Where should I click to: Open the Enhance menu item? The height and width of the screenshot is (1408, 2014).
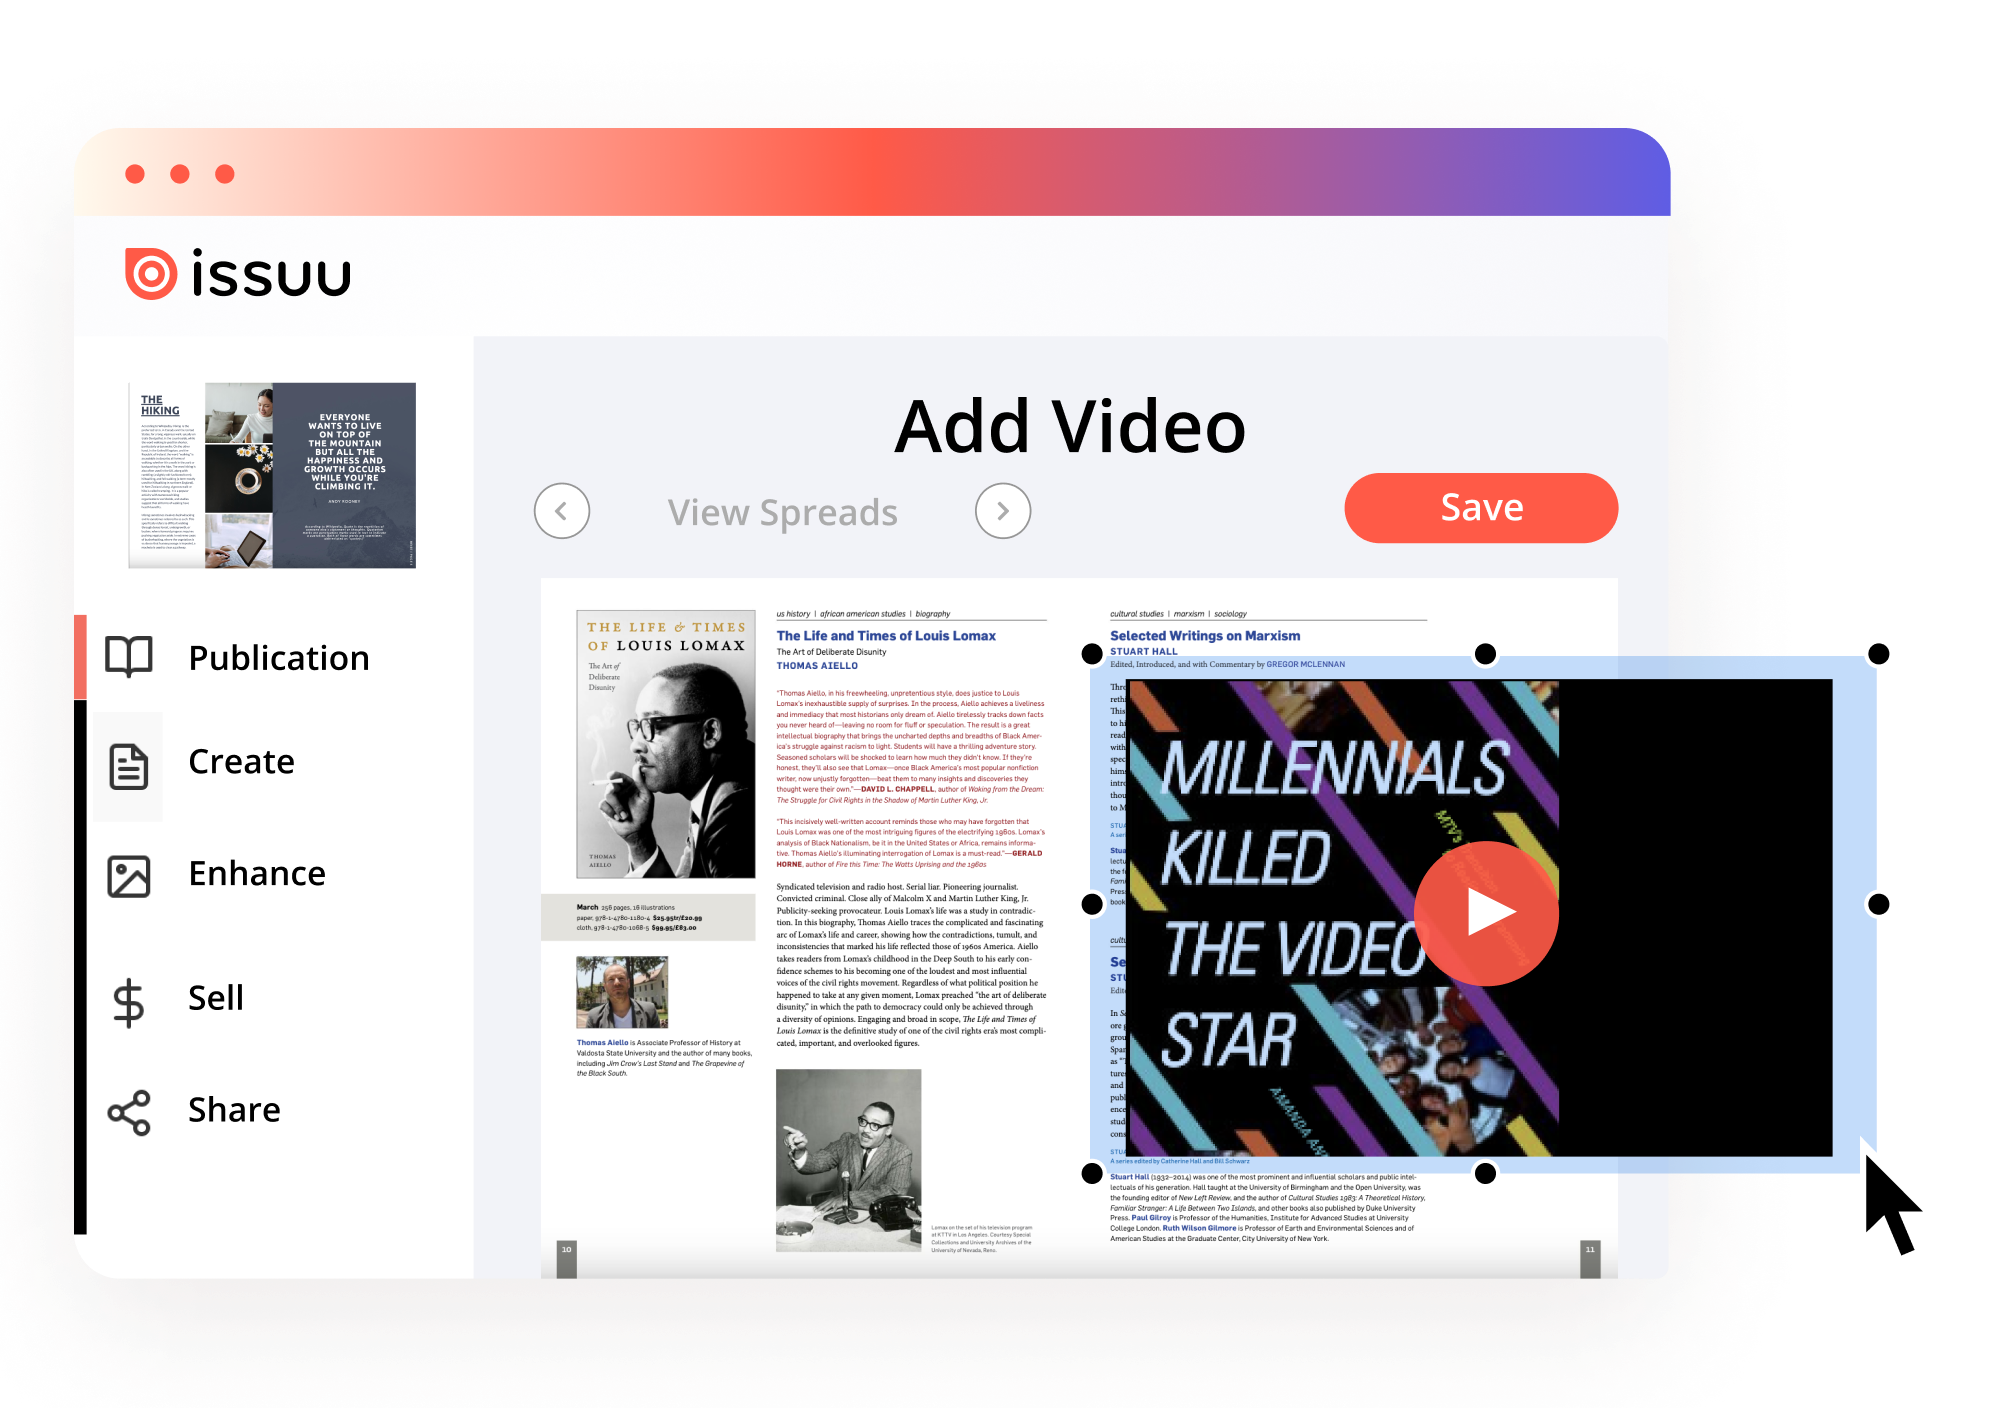click(257, 874)
